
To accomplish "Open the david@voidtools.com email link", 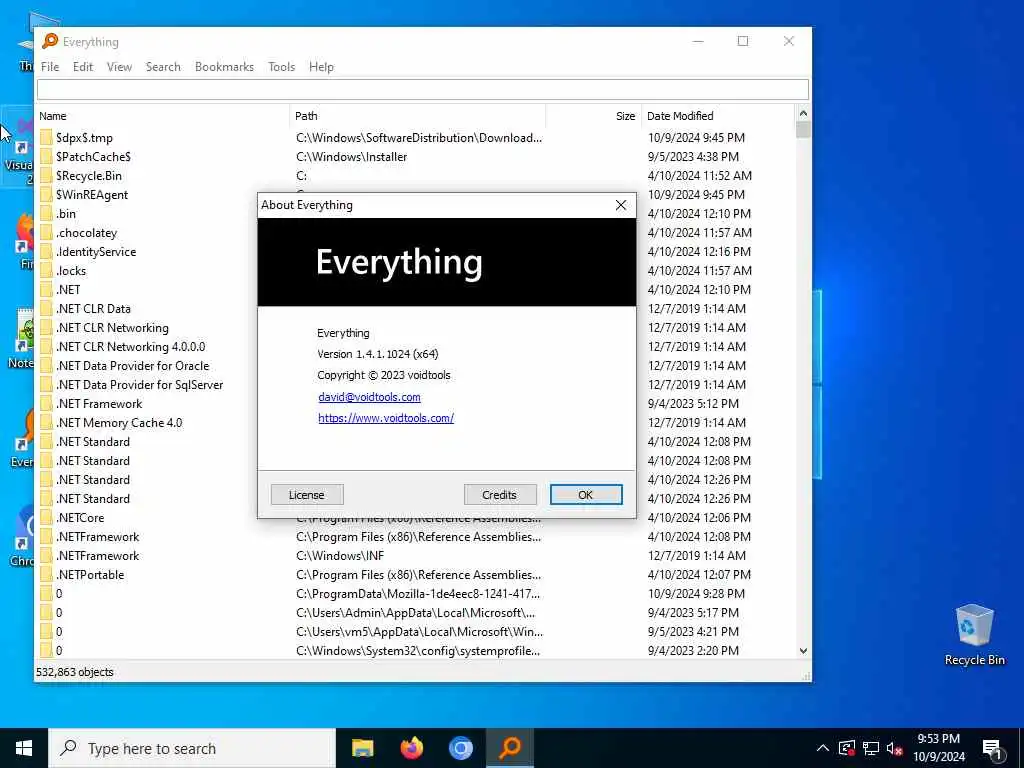I will 369,397.
